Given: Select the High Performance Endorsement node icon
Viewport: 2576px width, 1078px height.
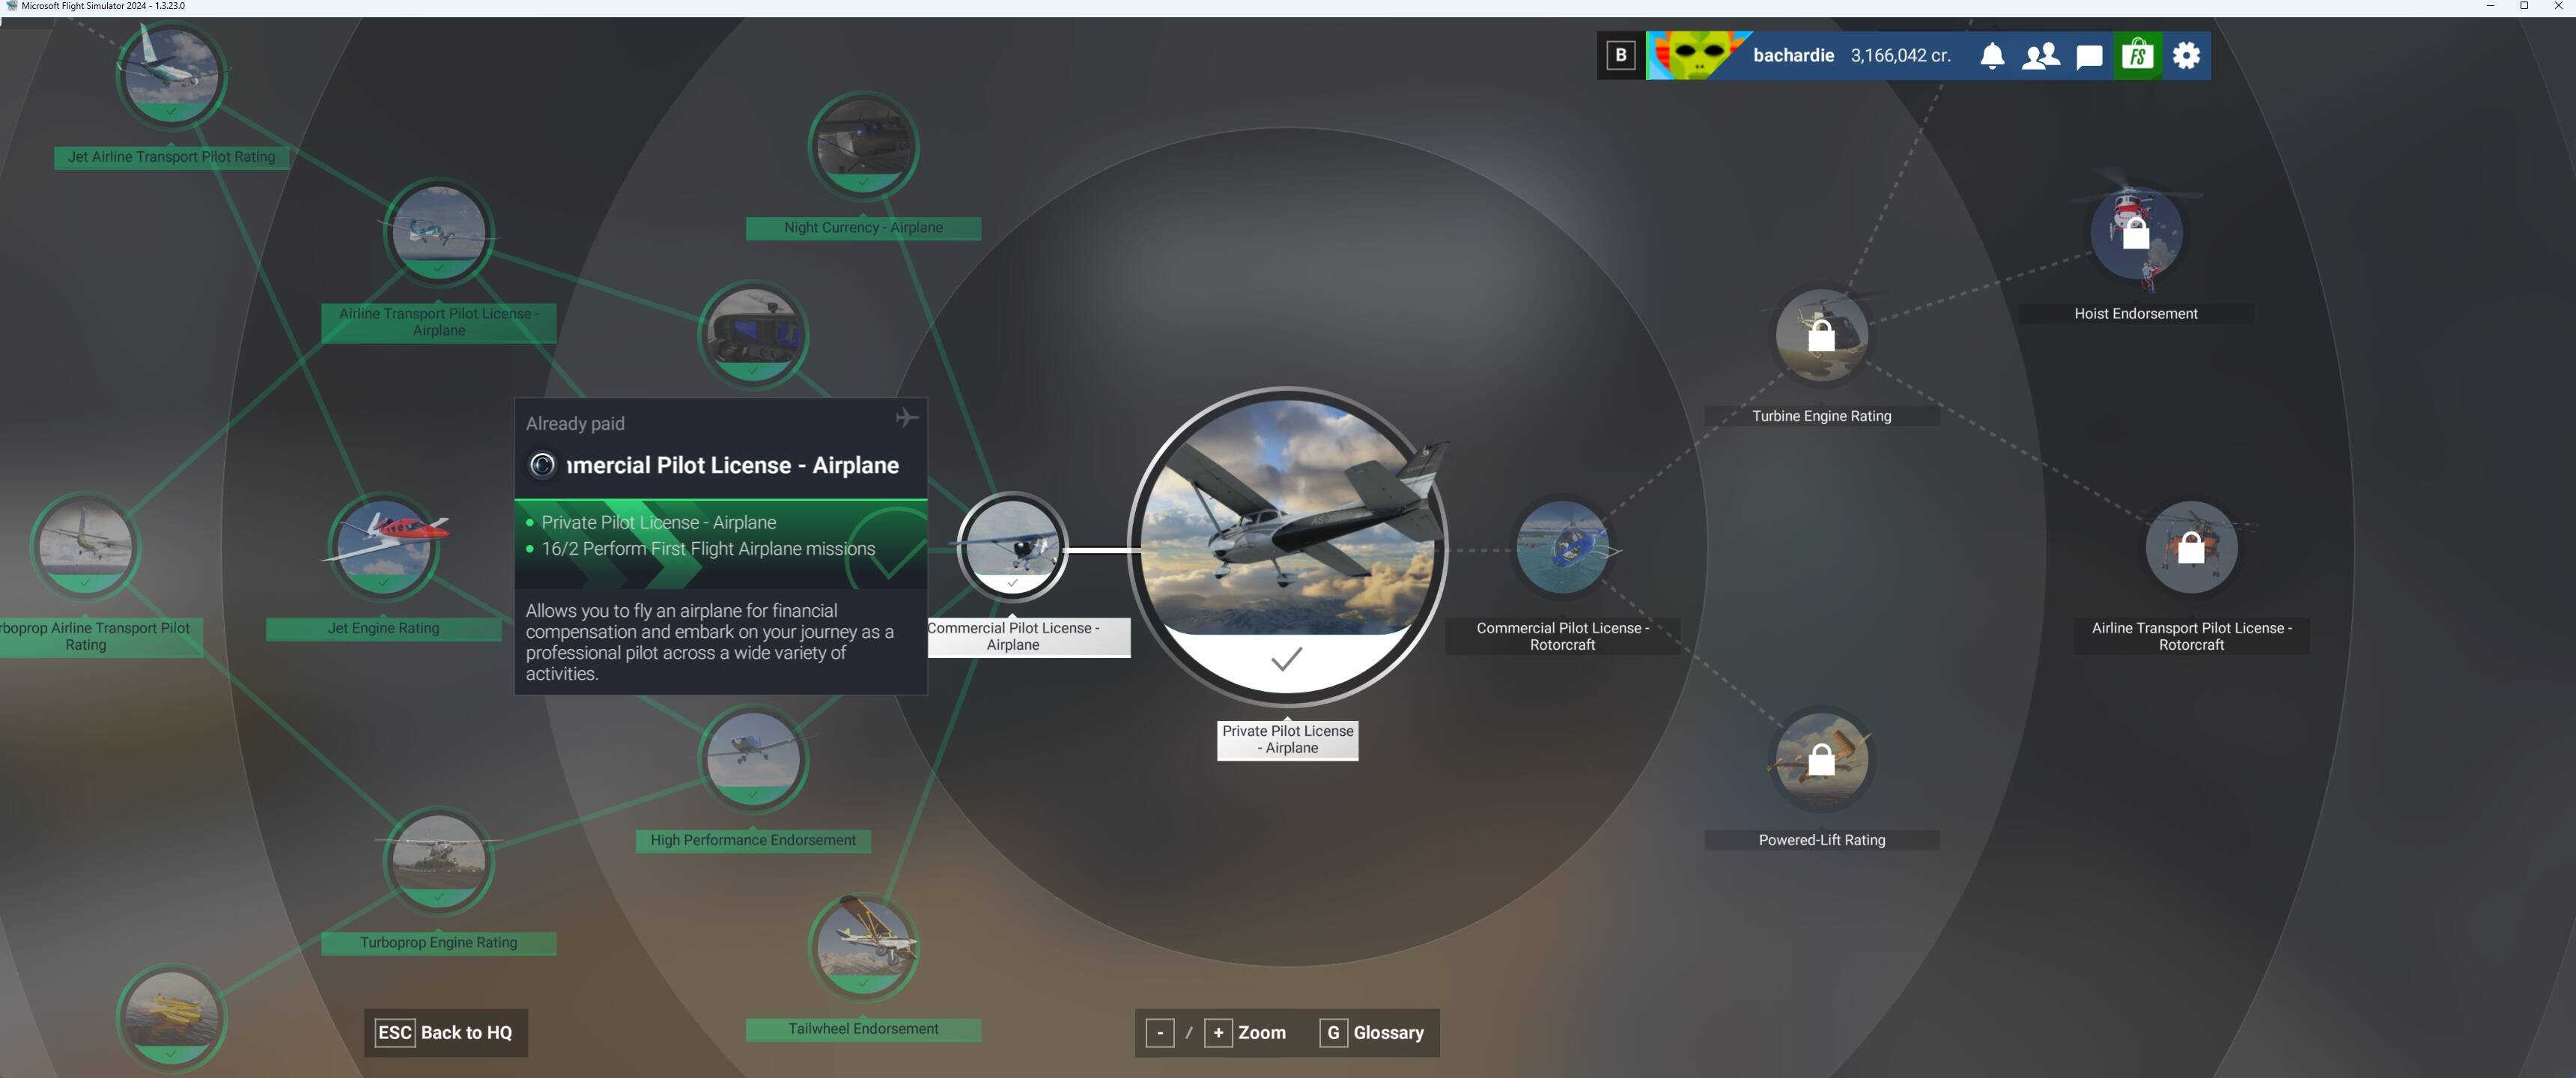Looking at the screenshot, I should pos(753,759).
